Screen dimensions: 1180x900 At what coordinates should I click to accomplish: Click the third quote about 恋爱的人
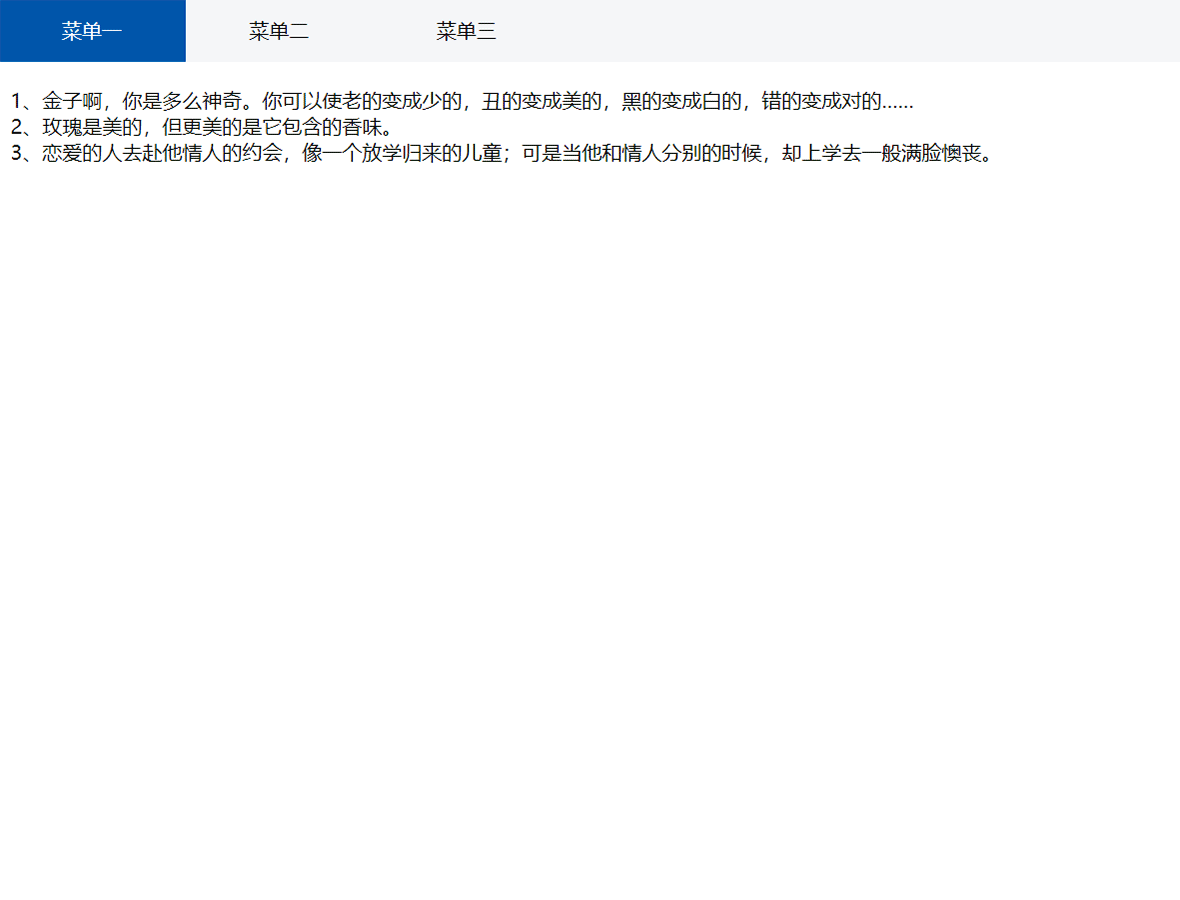click(500, 154)
